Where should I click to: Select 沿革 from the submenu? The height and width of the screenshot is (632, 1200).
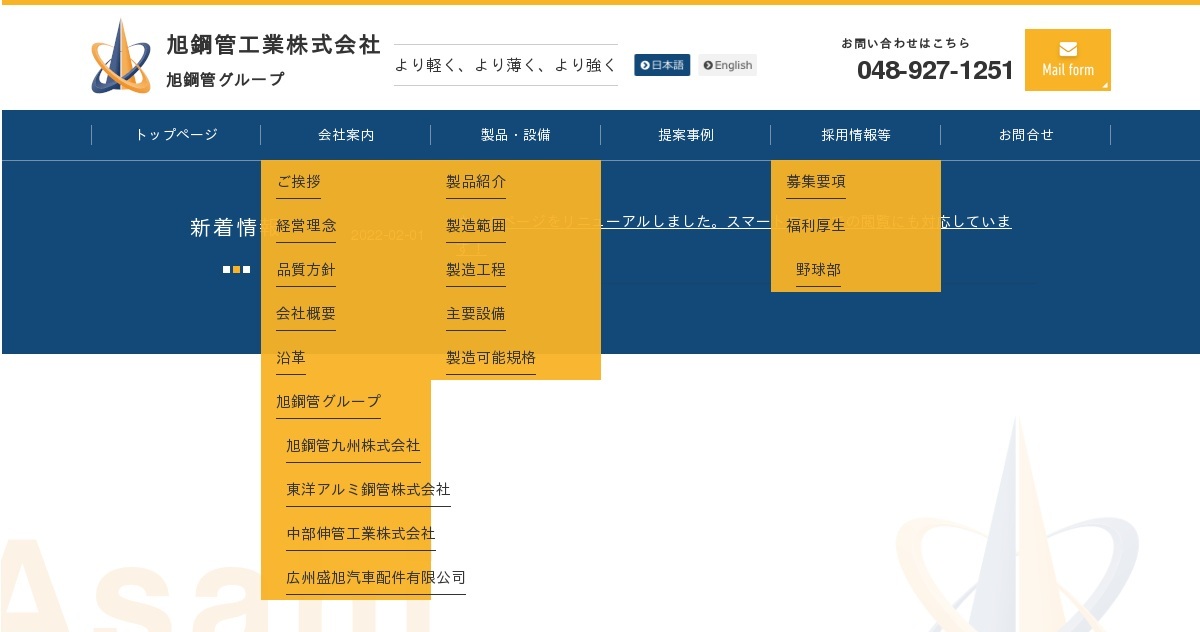point(291,358)
